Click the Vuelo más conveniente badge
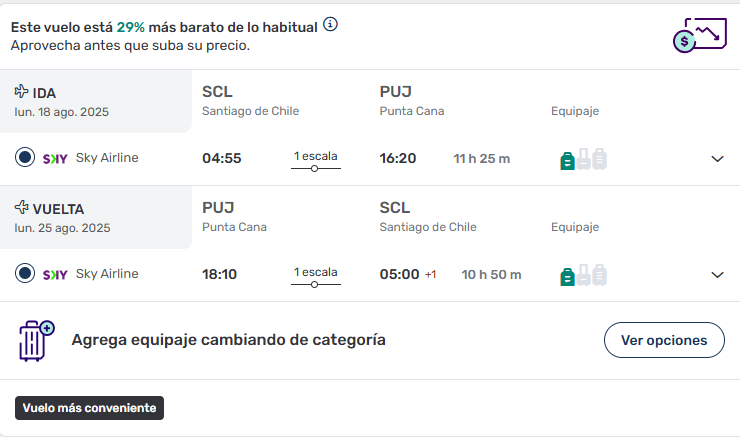This screenshot has height=437, width=740. point(89,408)
